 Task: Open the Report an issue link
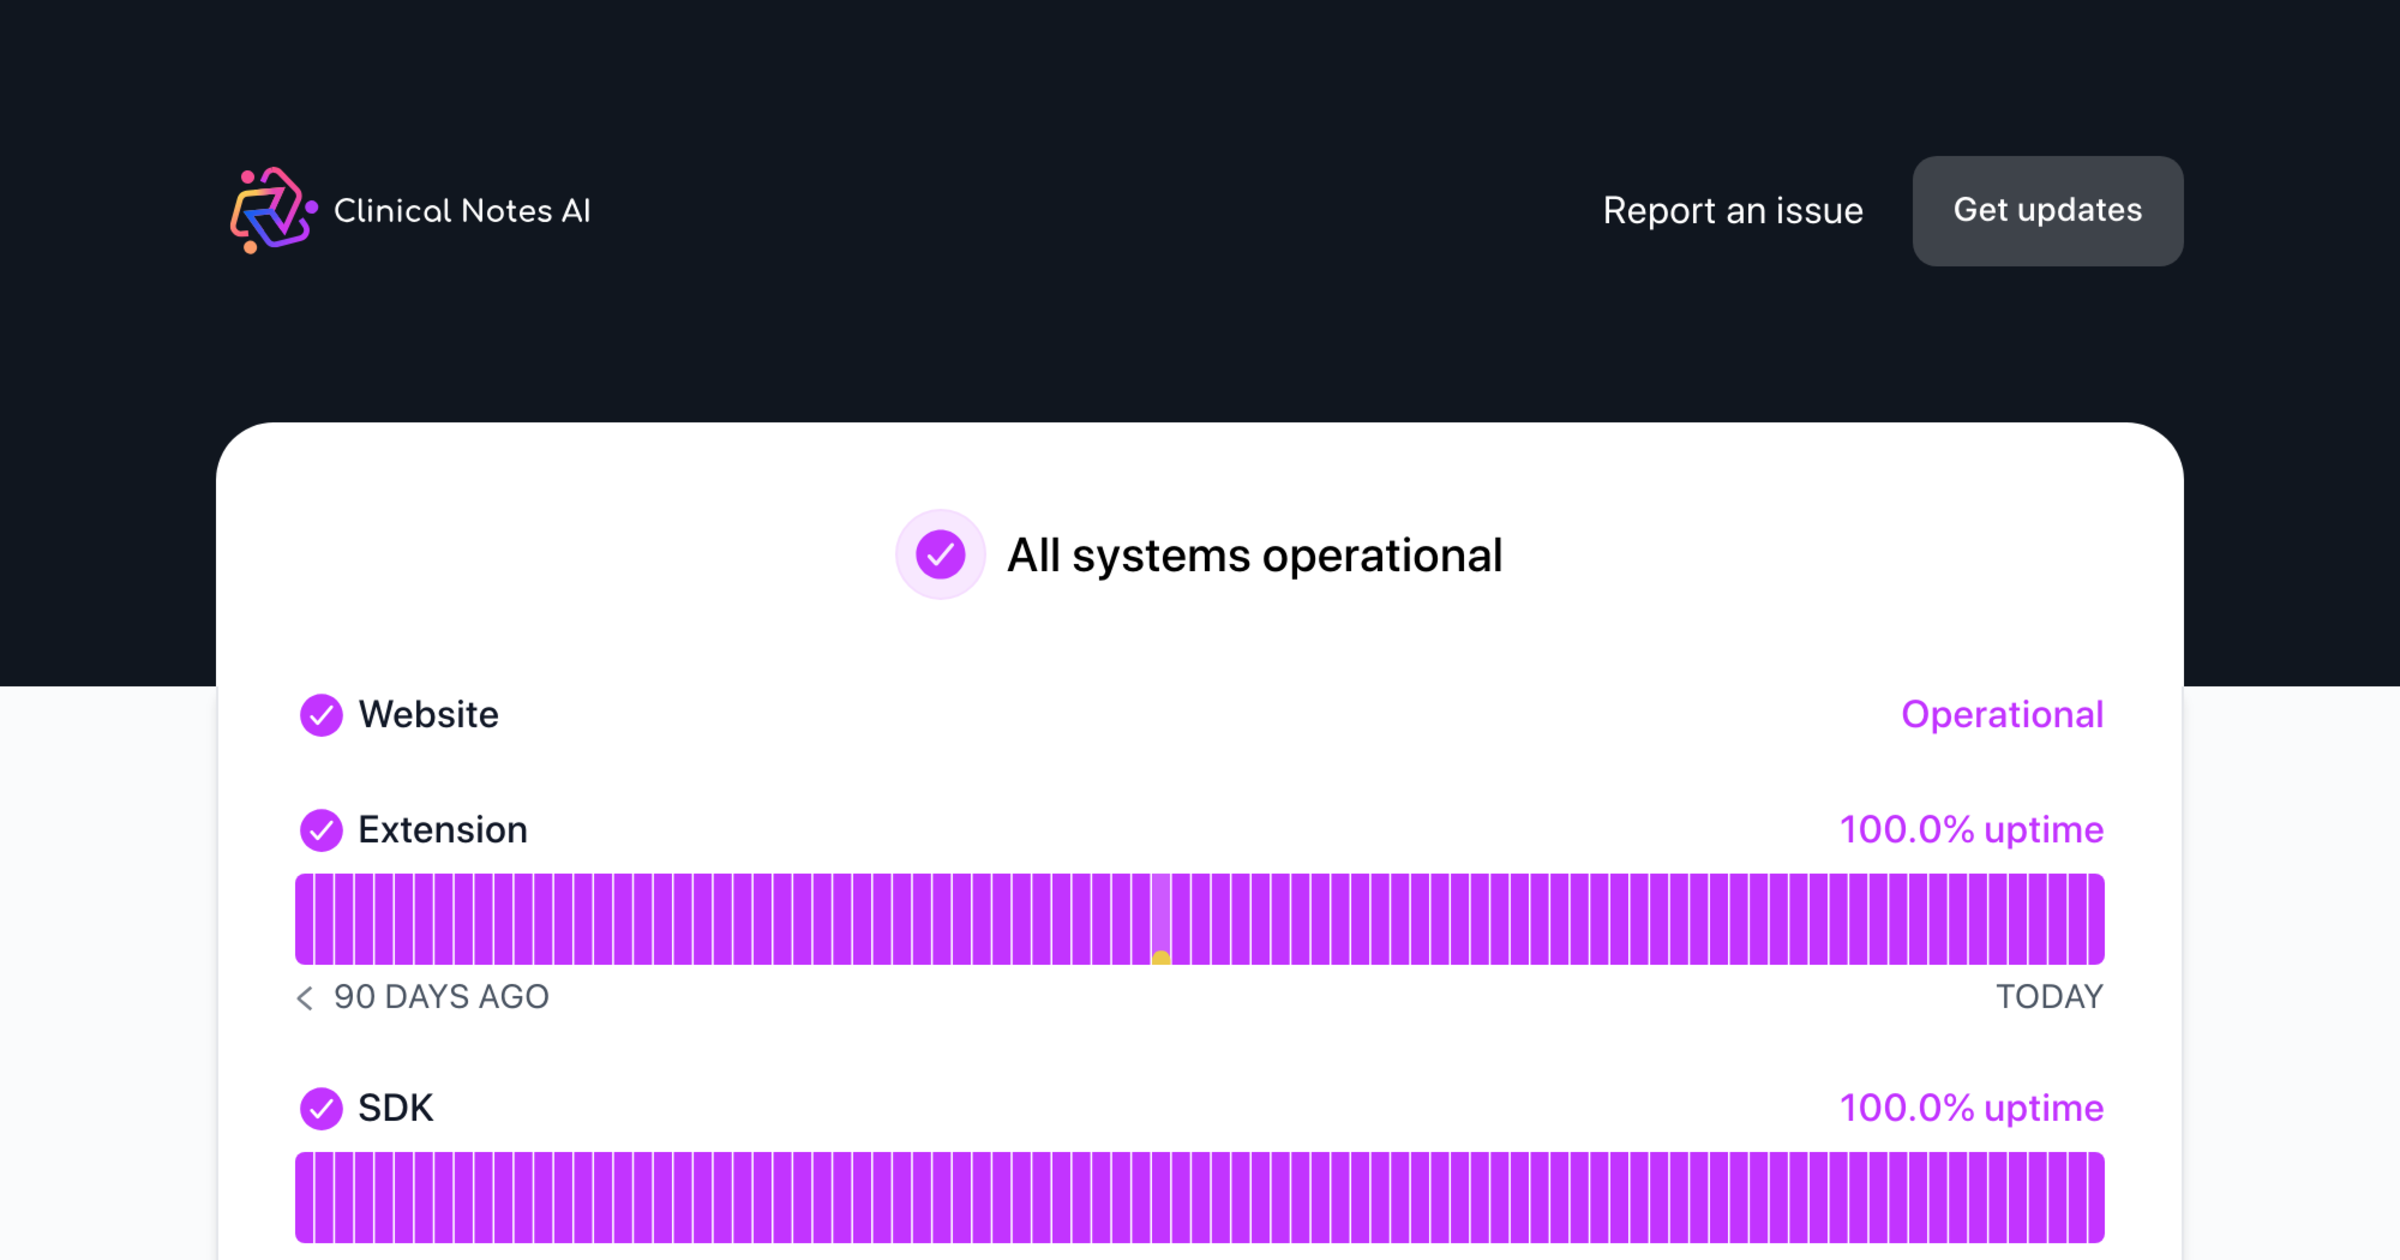1732,211
